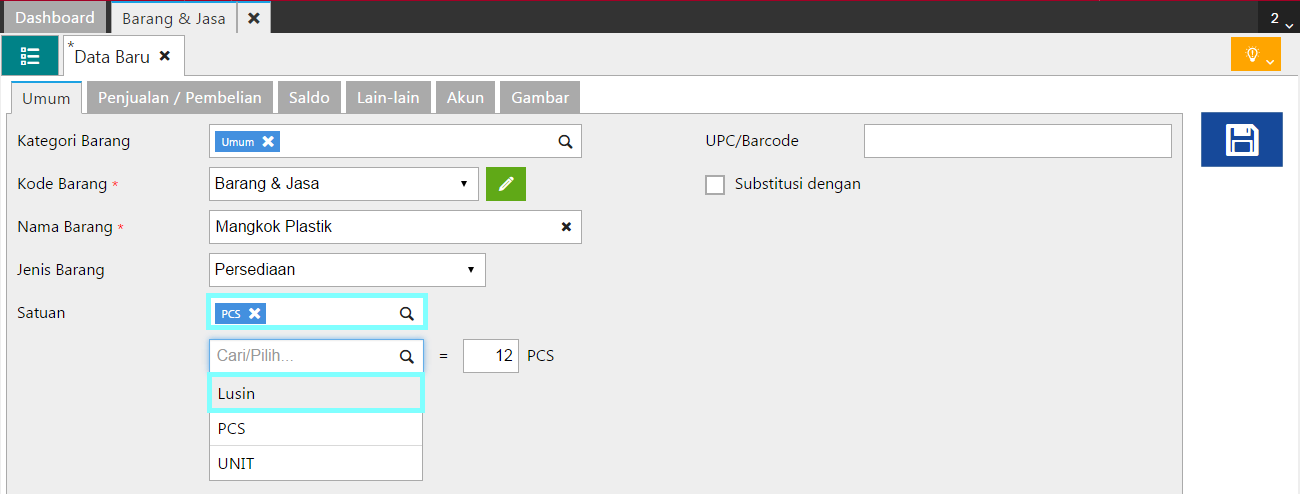Clear the Nama Barang text field

pos(566,227)
